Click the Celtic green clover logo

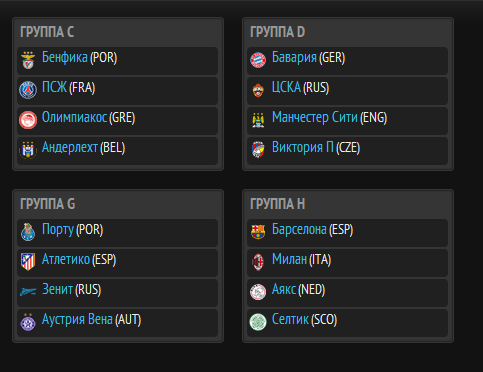click(x=258, y=322)
